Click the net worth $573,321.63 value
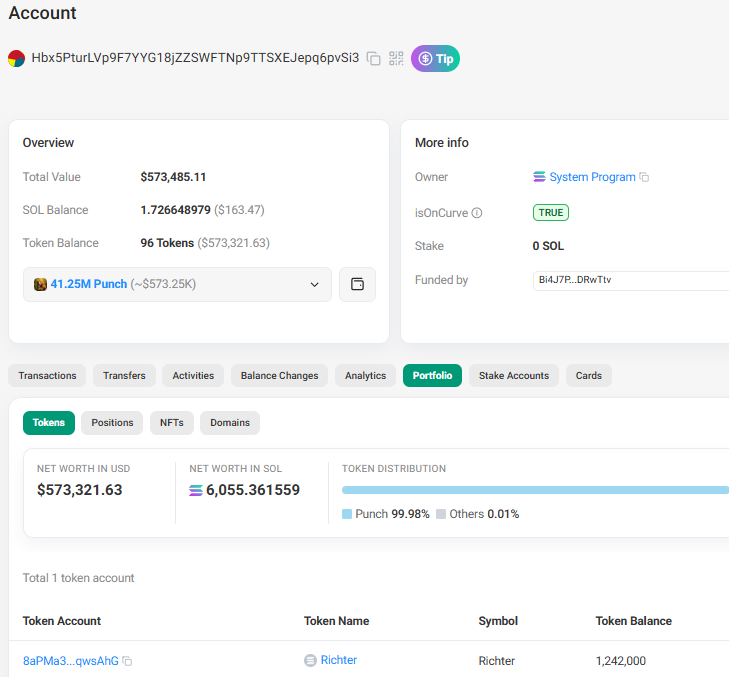Screen dimensions: 729x677 click(80, 490)
